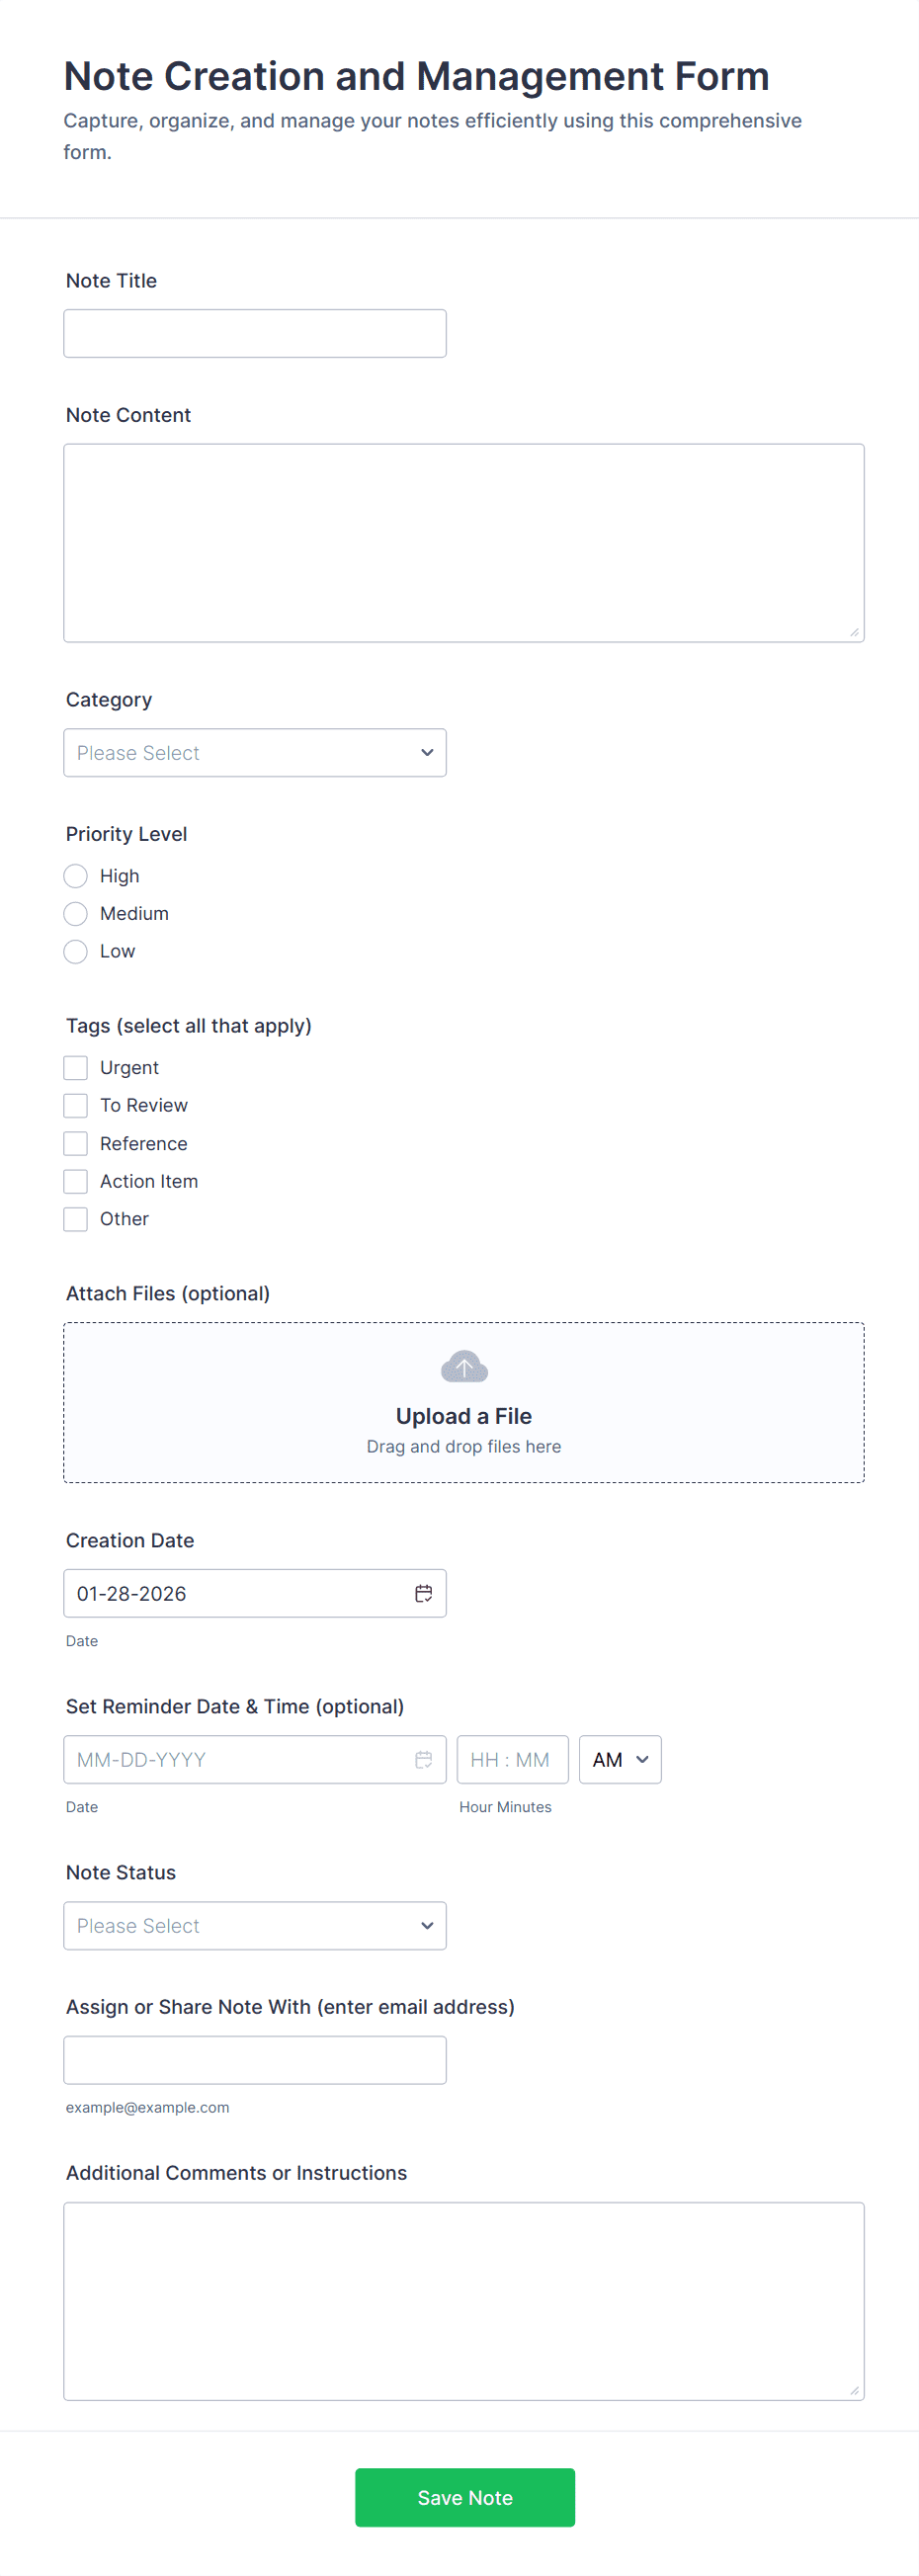This screenshot has width=919, height=2576.
Task: Open the Note Status dropdown
Action: coord(254,1925)
